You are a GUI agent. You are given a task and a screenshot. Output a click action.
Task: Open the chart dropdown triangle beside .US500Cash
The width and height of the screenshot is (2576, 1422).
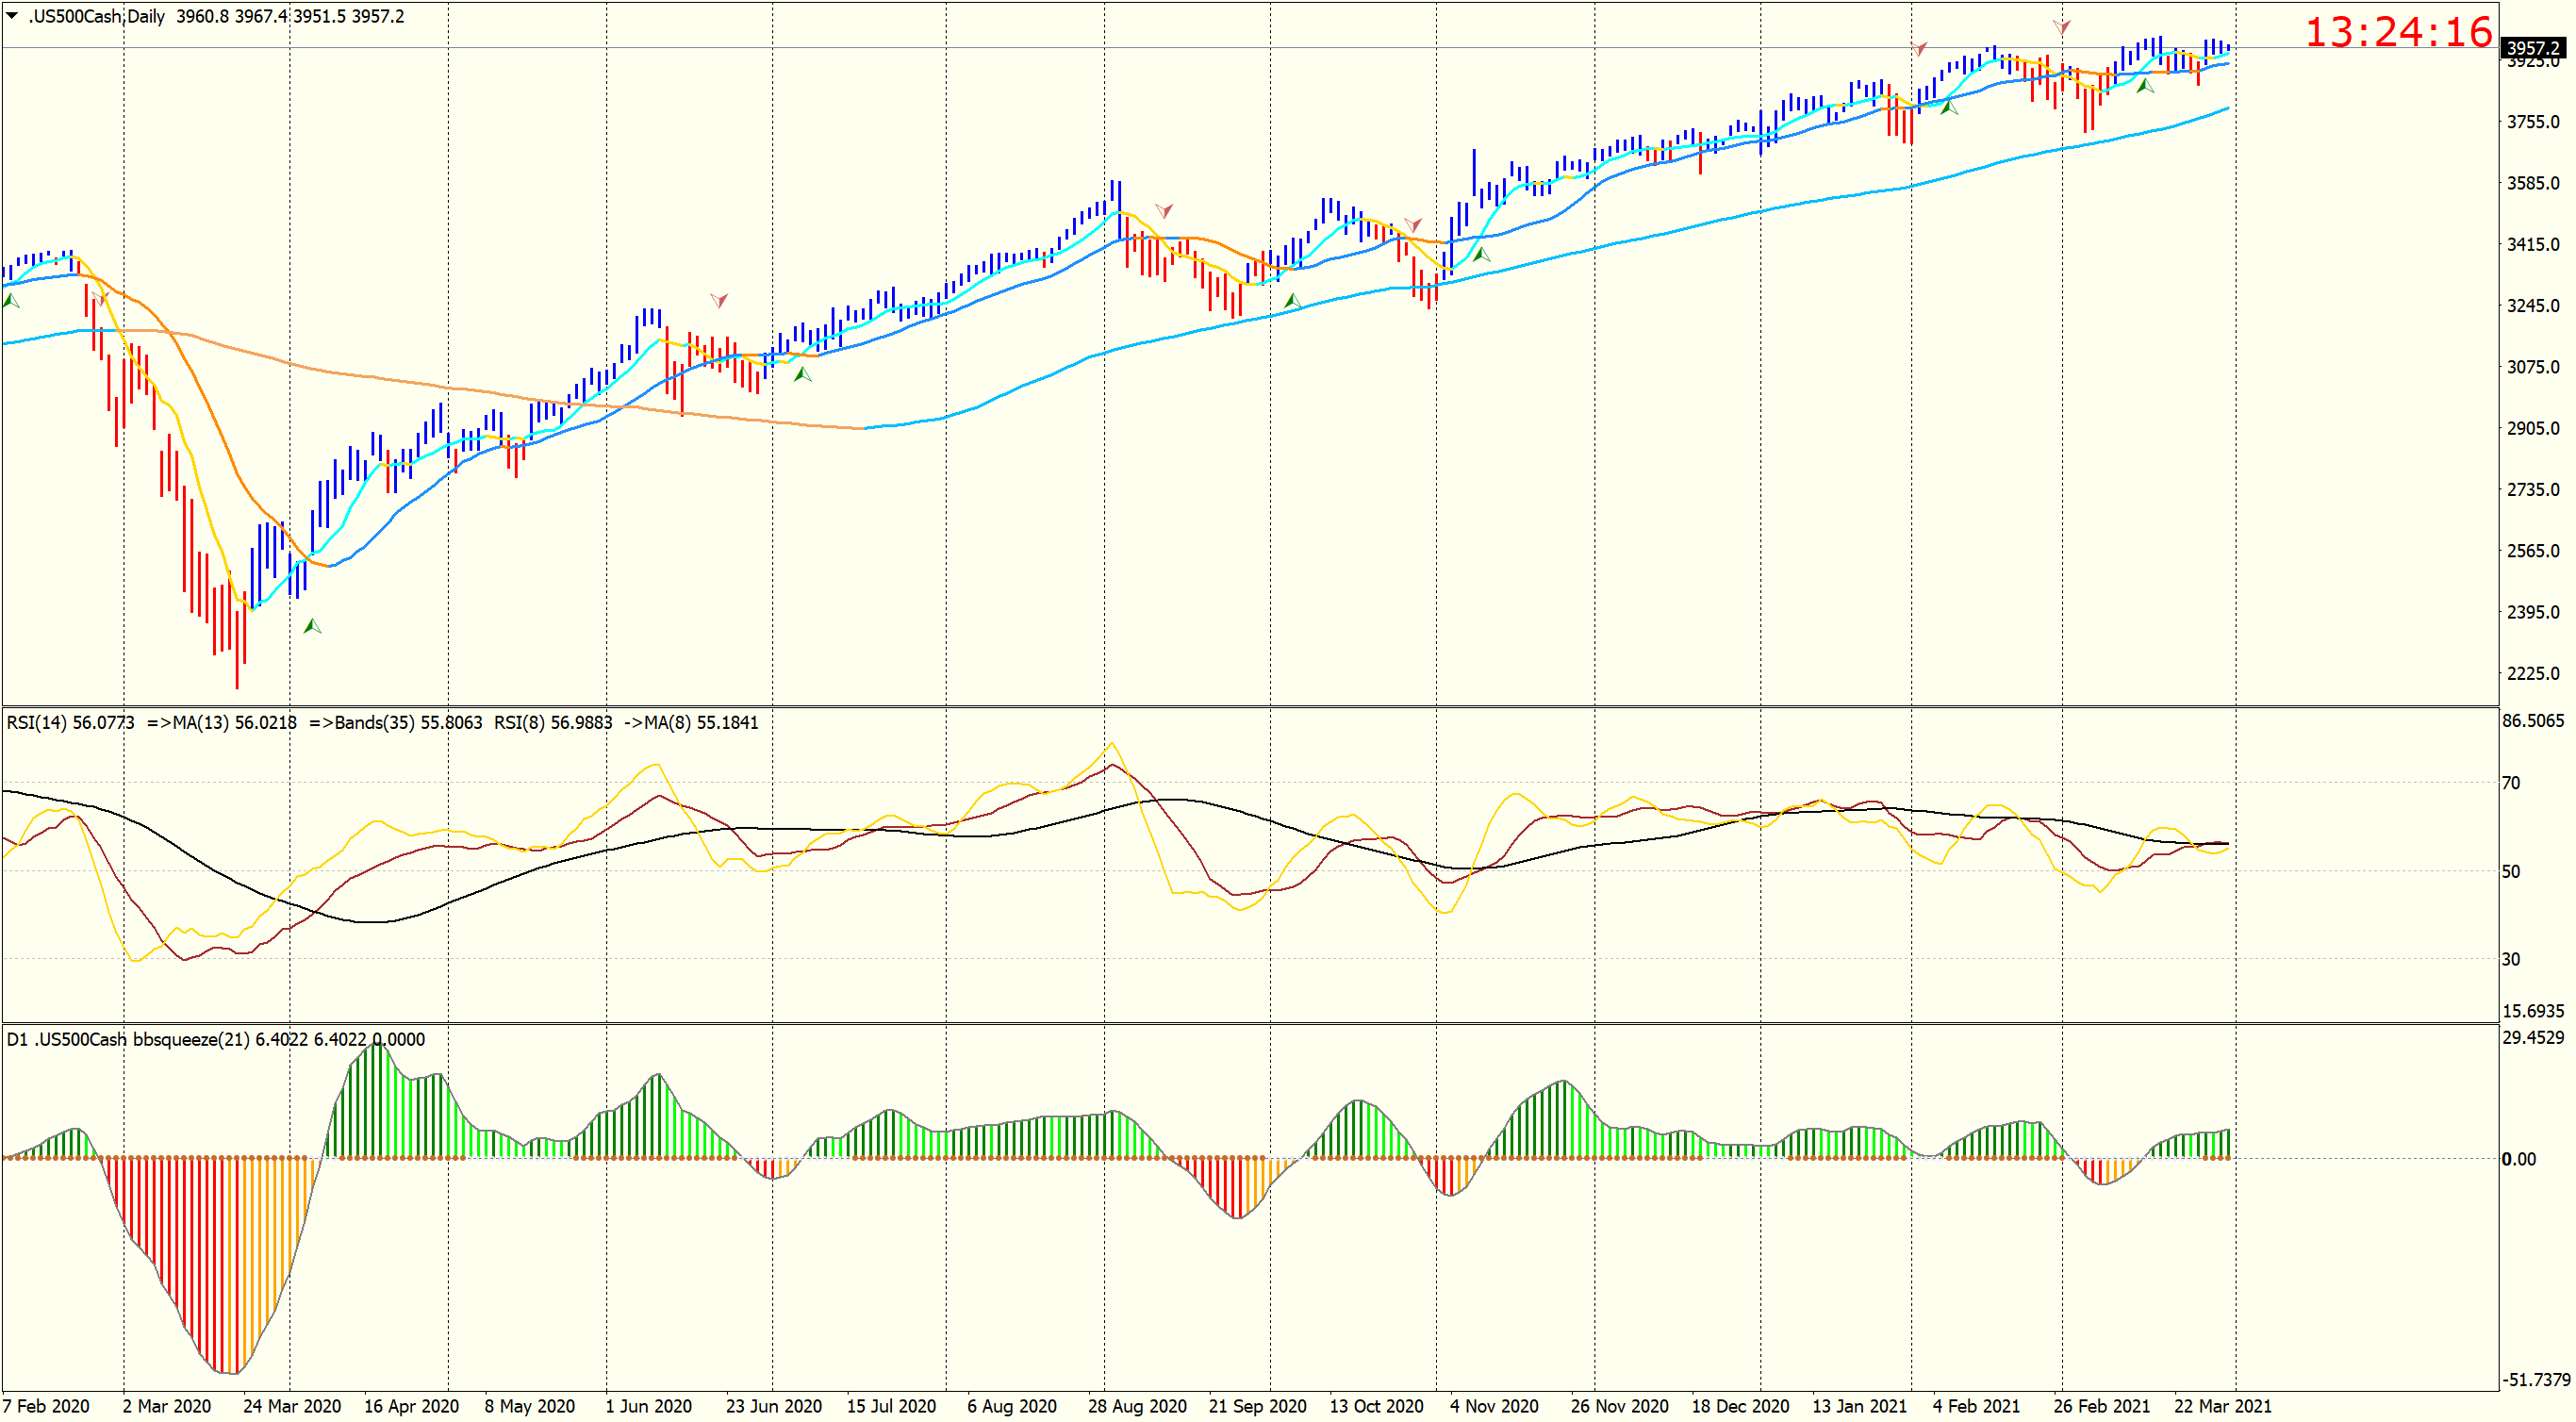tap(12, 16)
